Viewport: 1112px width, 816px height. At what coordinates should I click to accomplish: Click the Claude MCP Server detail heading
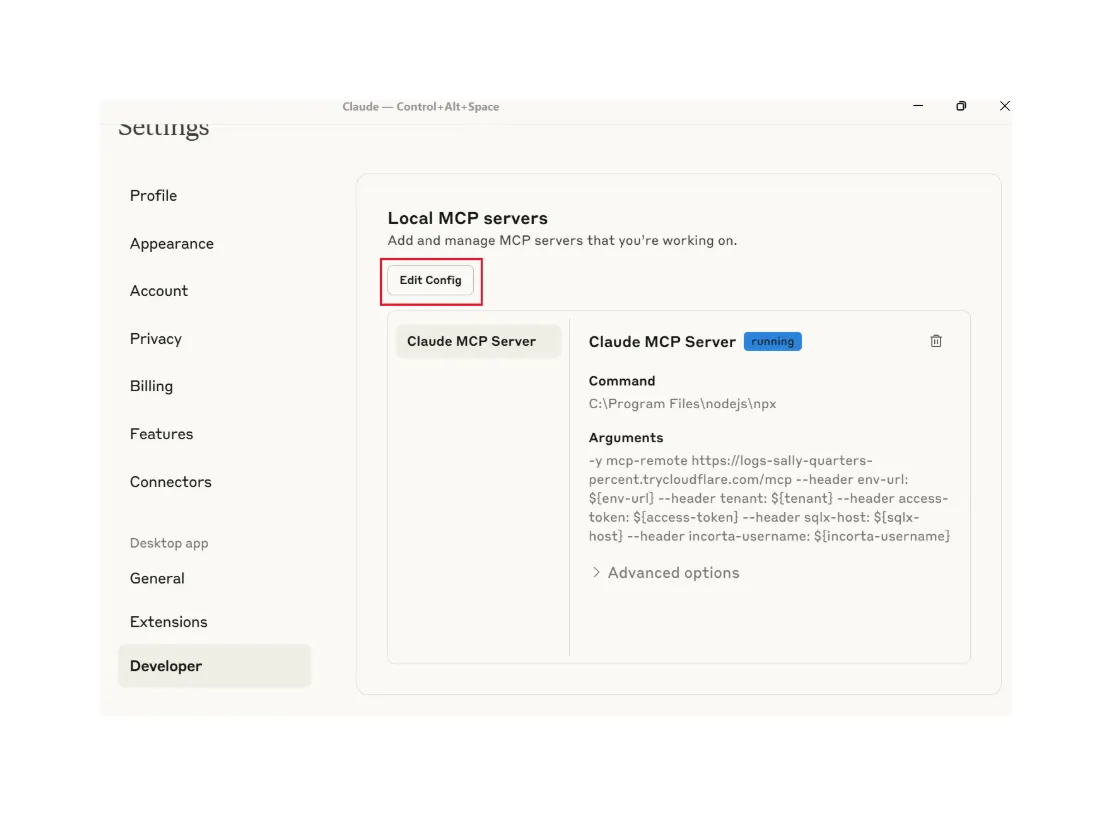tap(660, 341)
